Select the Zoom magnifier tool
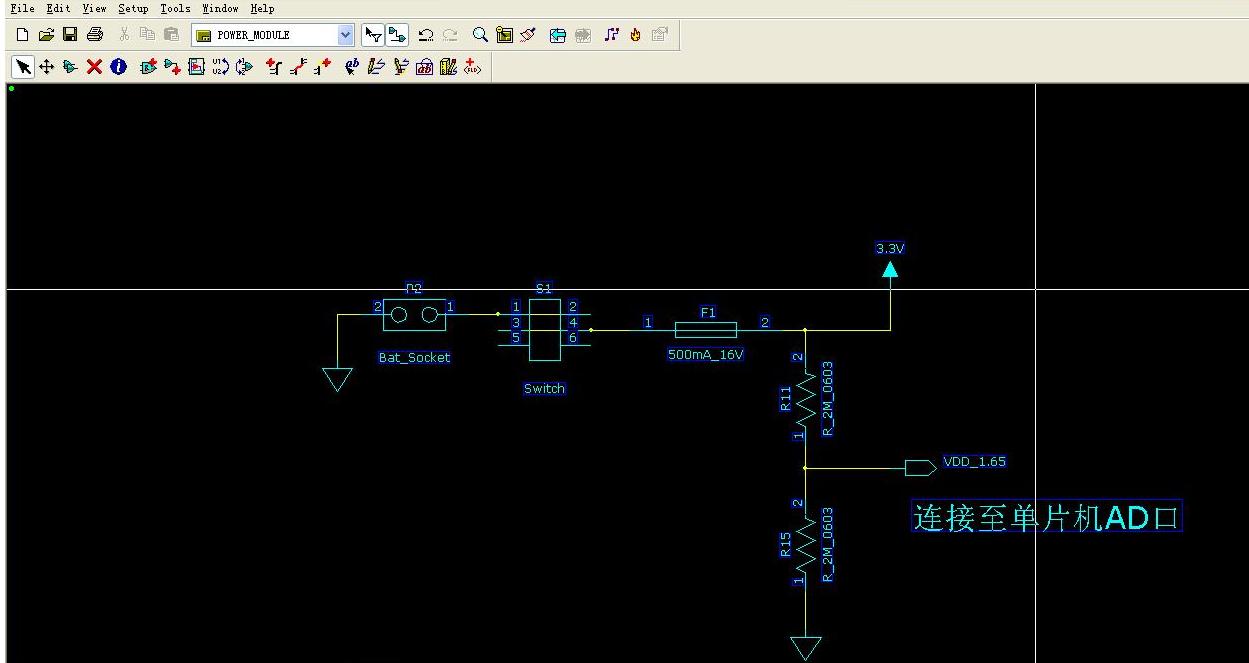Viewport: 1249px width, 663px height. 480,35
